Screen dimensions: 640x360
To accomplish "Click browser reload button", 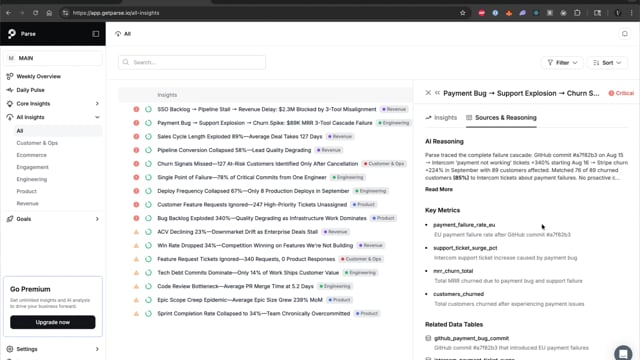I will pos(36,13).
